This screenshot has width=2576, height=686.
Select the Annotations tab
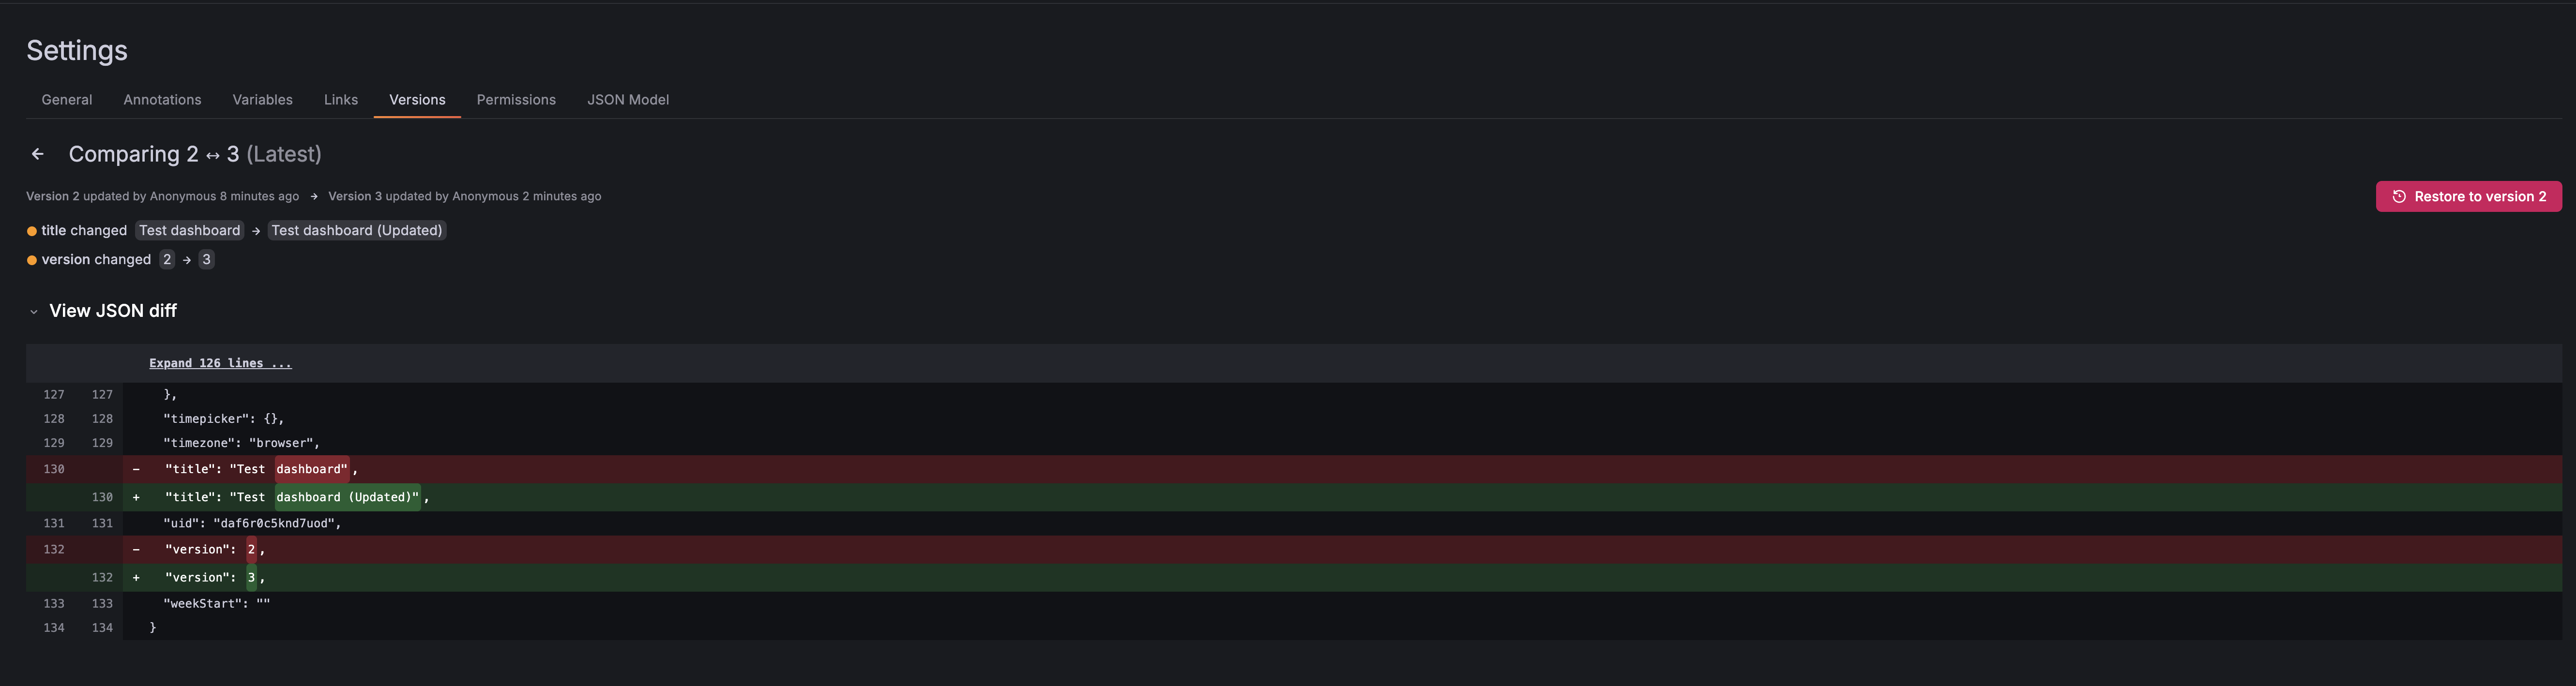point(162,99)
